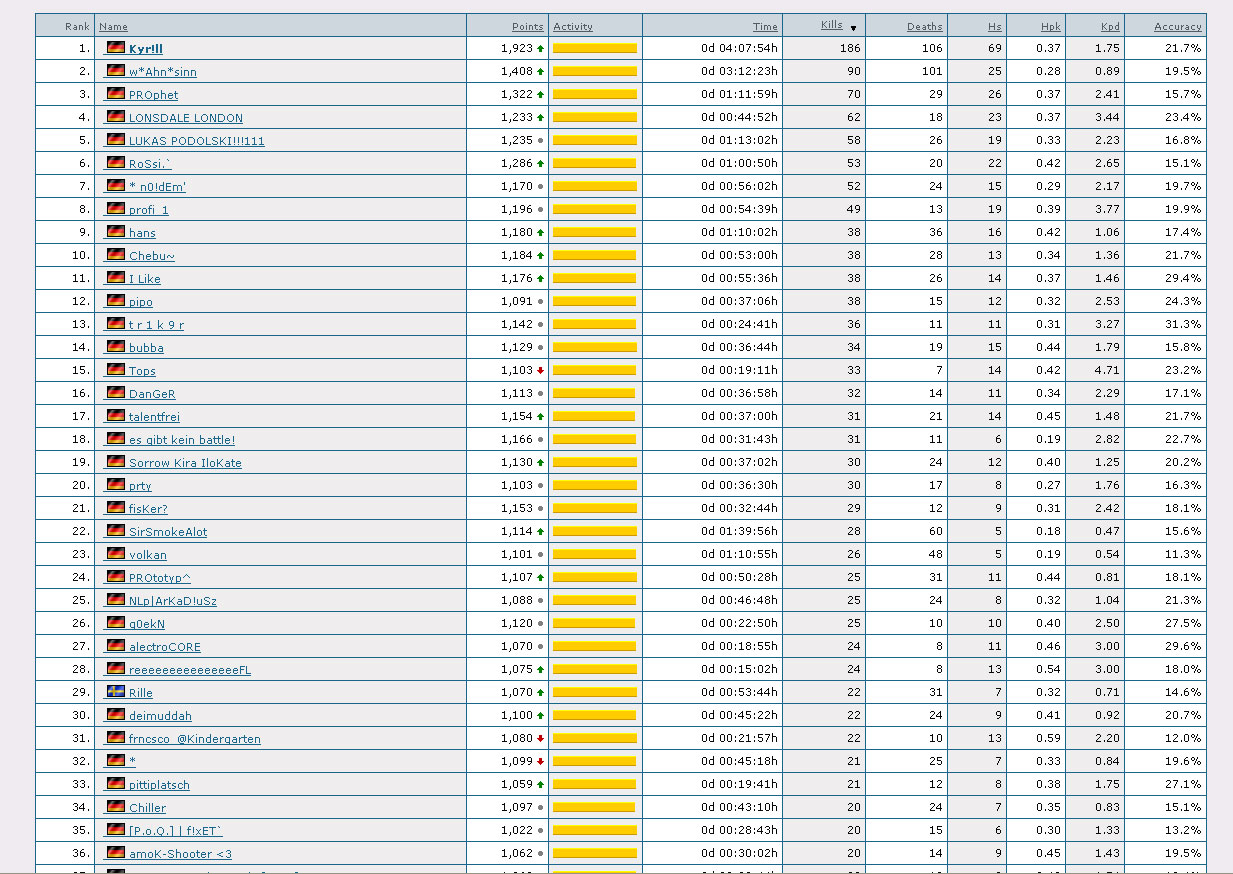Screen dimensions: 1233x874
Task: Sort by the Time column header
Action: point(765,27)
